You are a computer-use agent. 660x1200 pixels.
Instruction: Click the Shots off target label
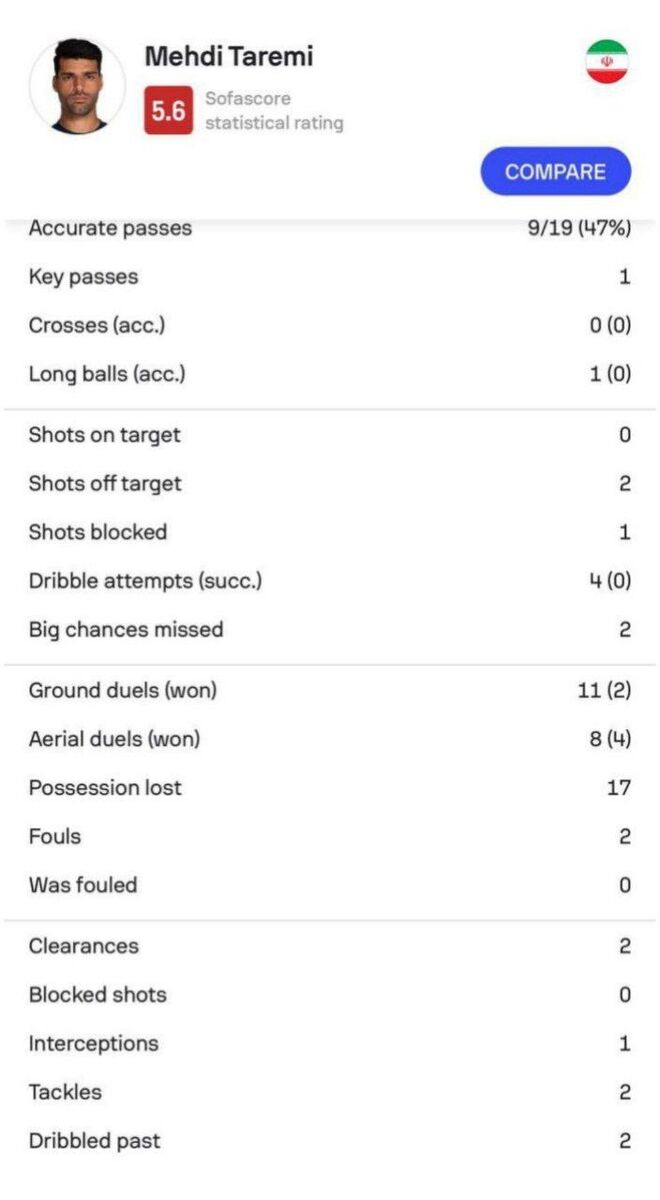[105, 484]
